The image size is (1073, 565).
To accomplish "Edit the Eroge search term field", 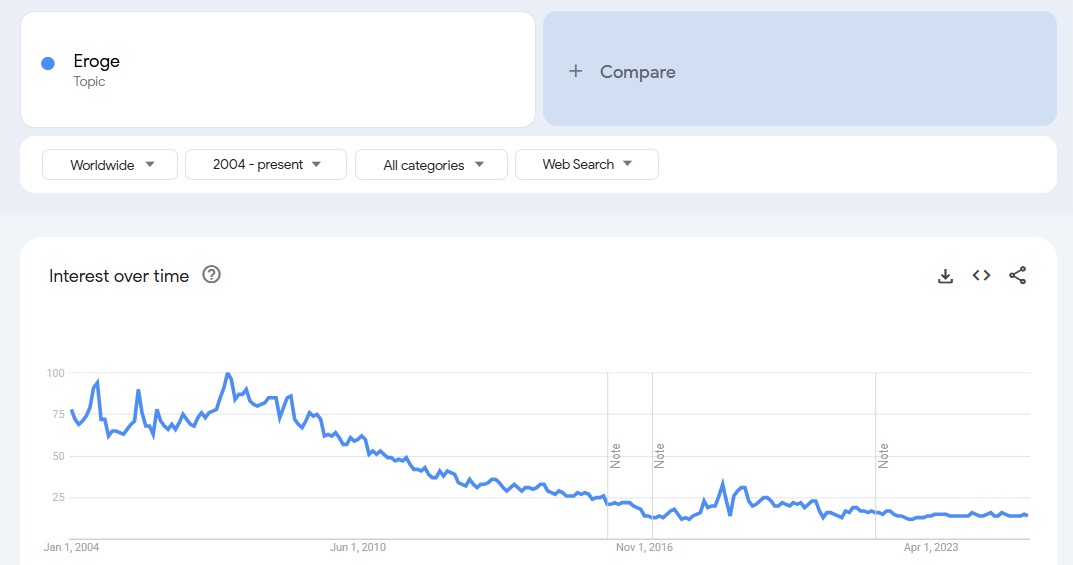I will pyautogui.click(x=97, y=61).
